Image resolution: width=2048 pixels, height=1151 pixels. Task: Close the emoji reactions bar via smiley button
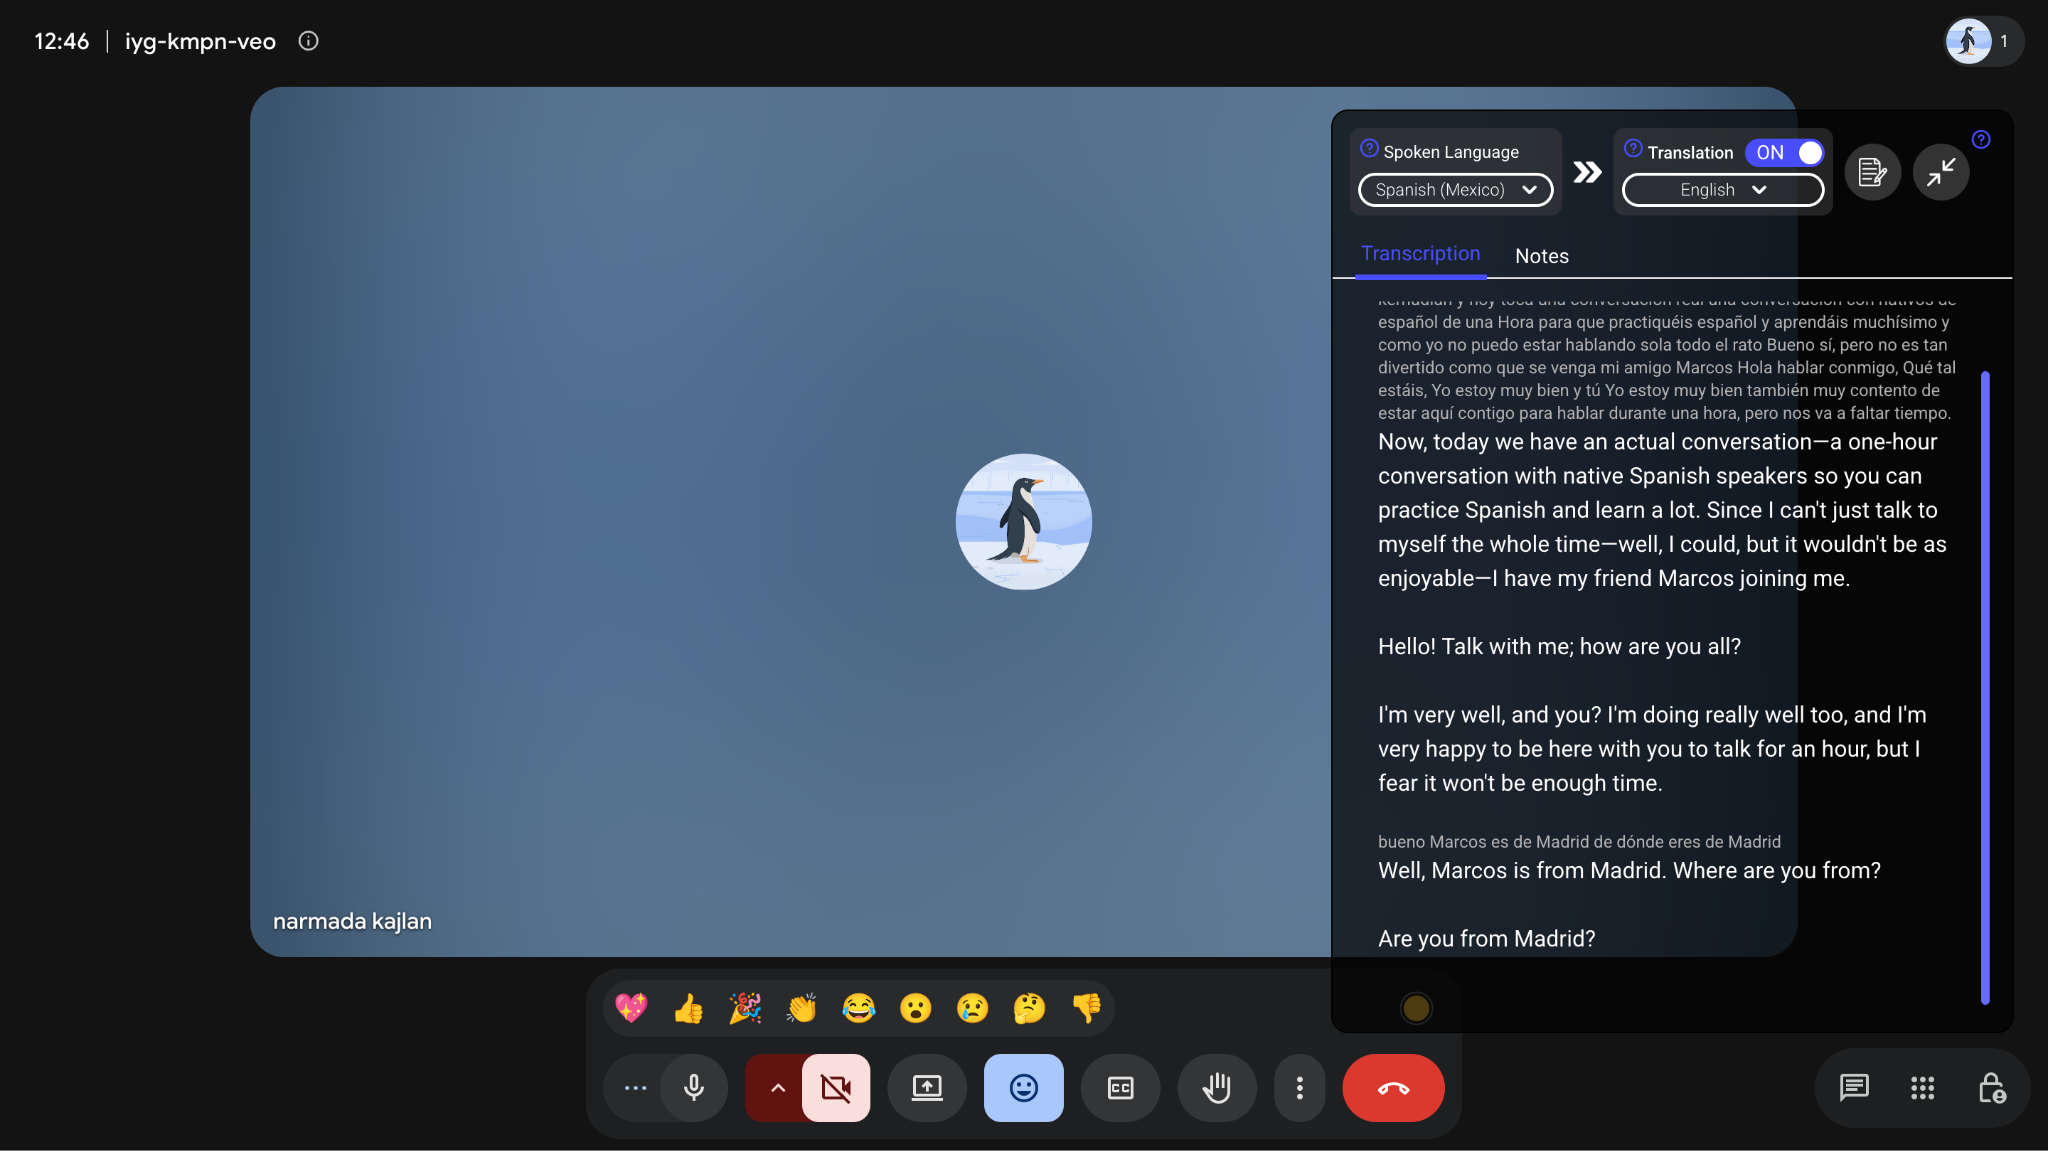coord(1024,1088)
